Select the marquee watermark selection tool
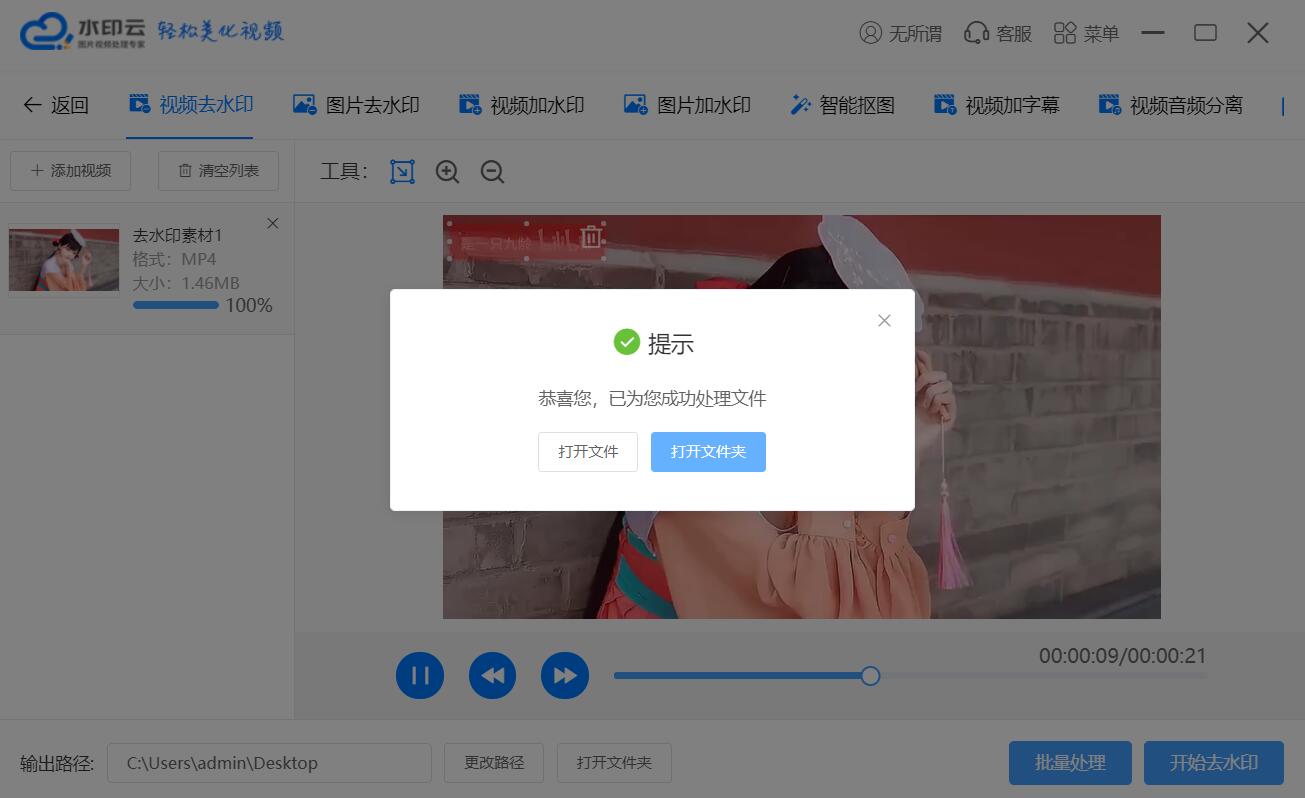Screen dimensions: 1305x798 click(401, 171)
